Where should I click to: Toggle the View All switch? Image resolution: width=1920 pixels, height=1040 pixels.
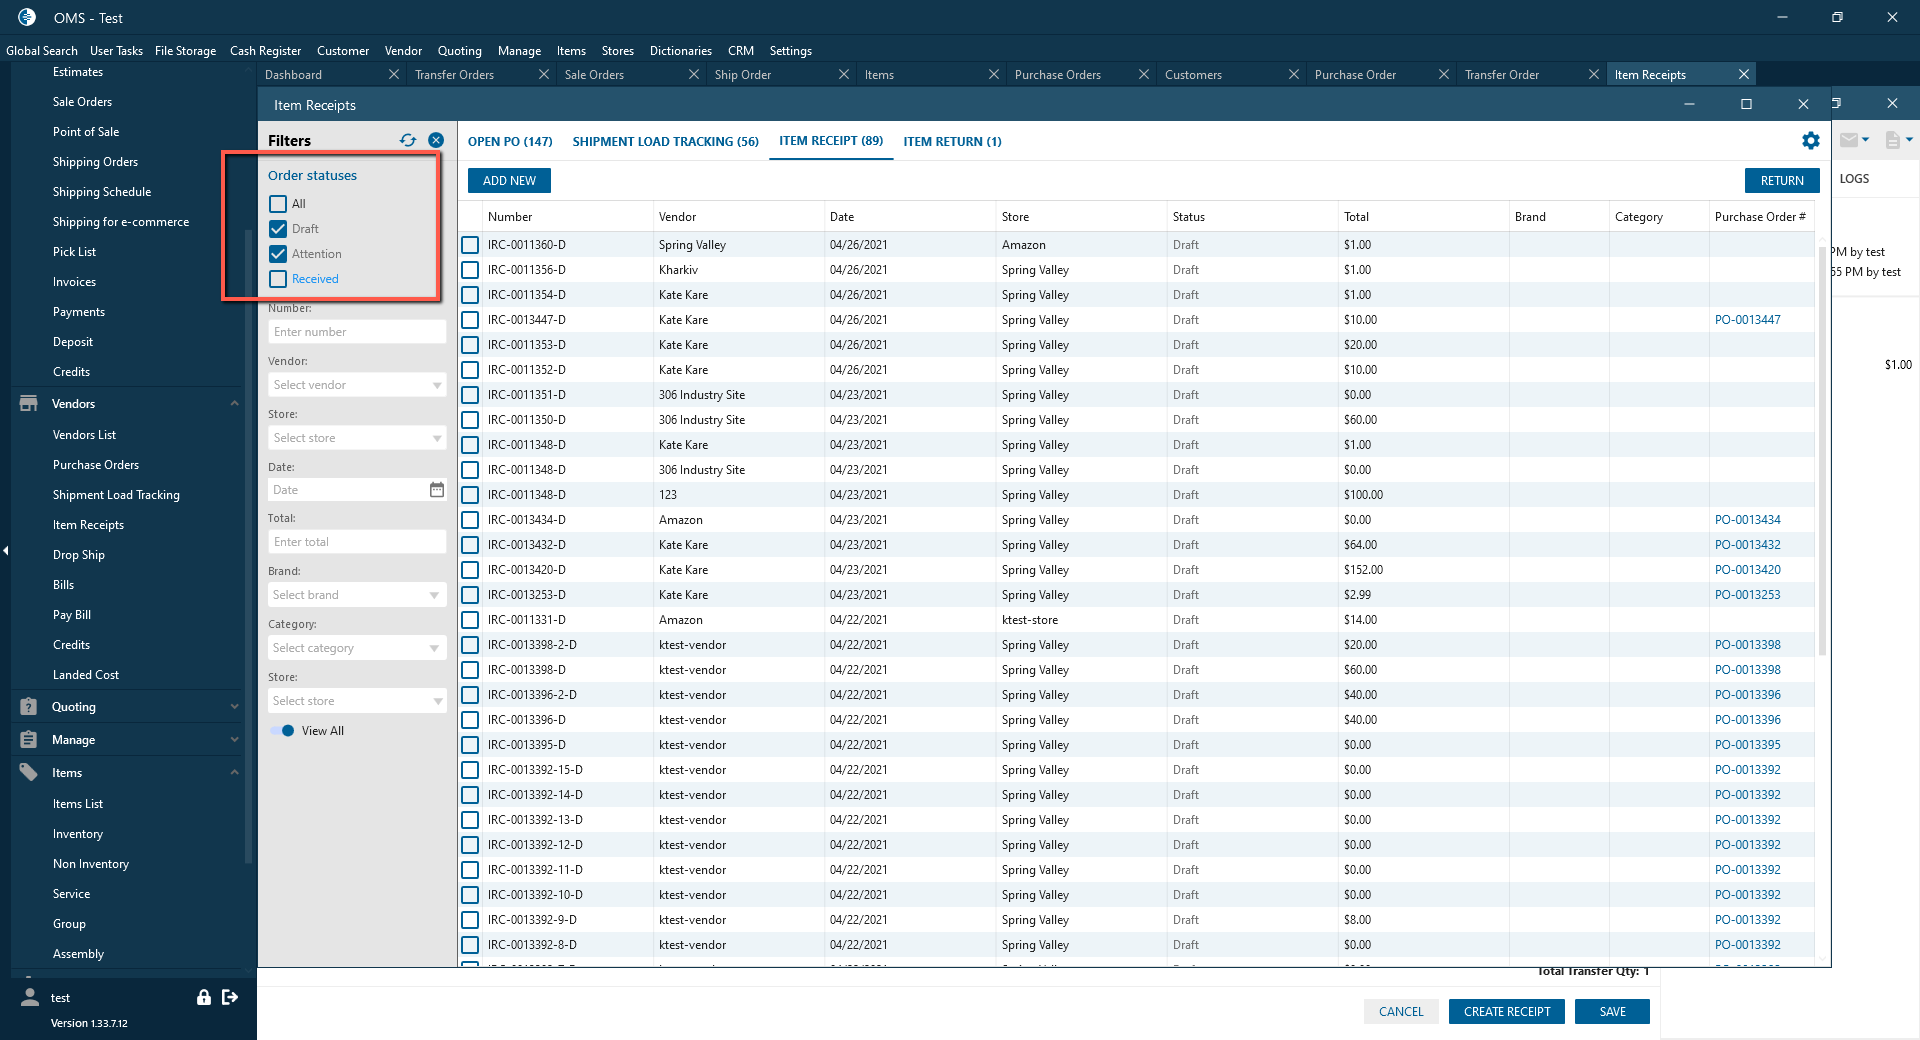(x=283, y=731)
